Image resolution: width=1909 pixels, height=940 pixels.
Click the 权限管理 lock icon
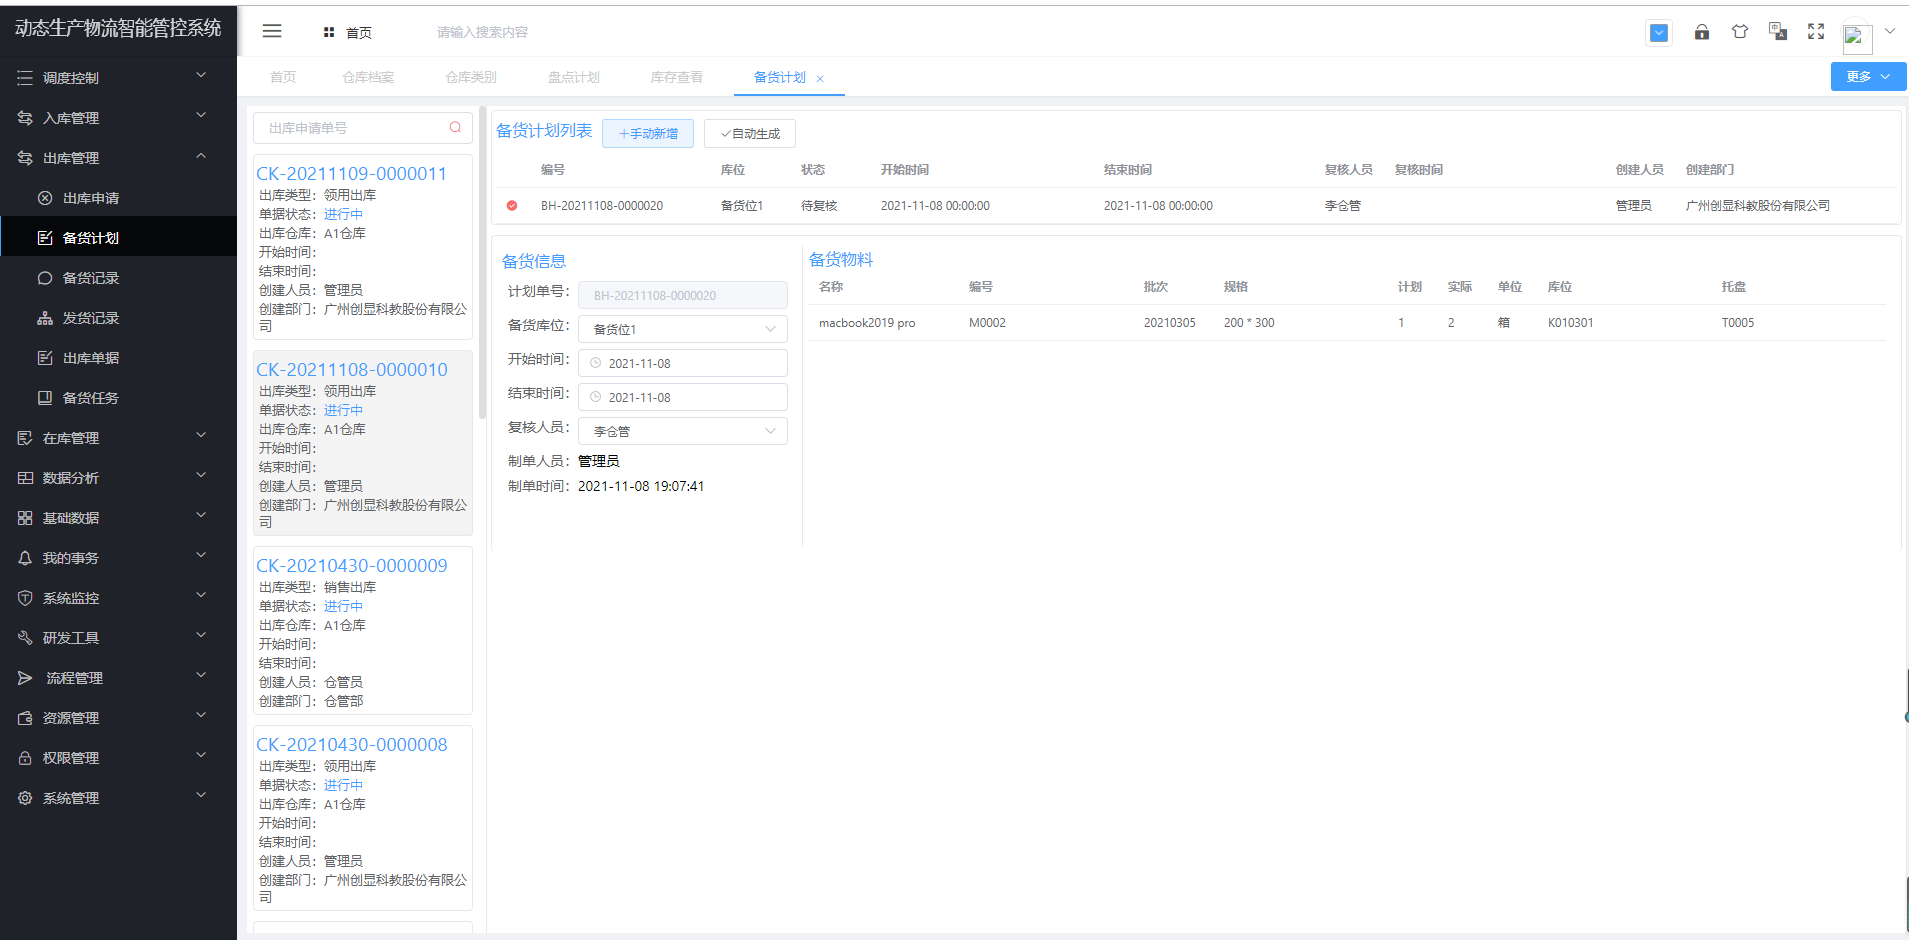25,758
